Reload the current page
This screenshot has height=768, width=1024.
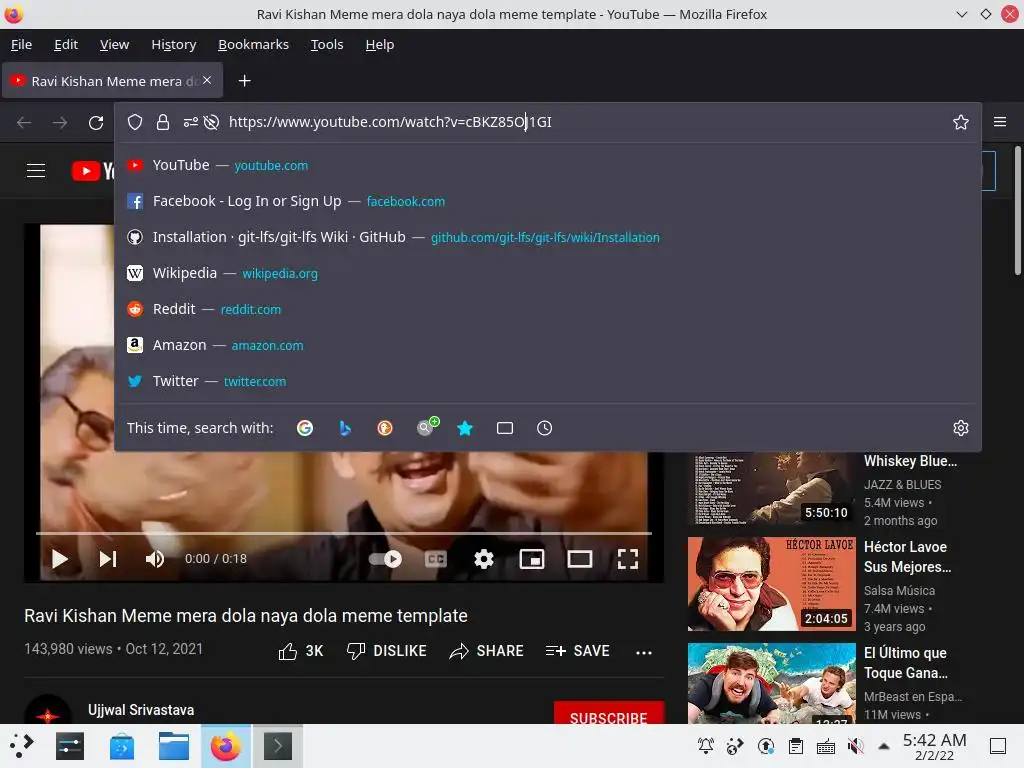tap(96, 122)
